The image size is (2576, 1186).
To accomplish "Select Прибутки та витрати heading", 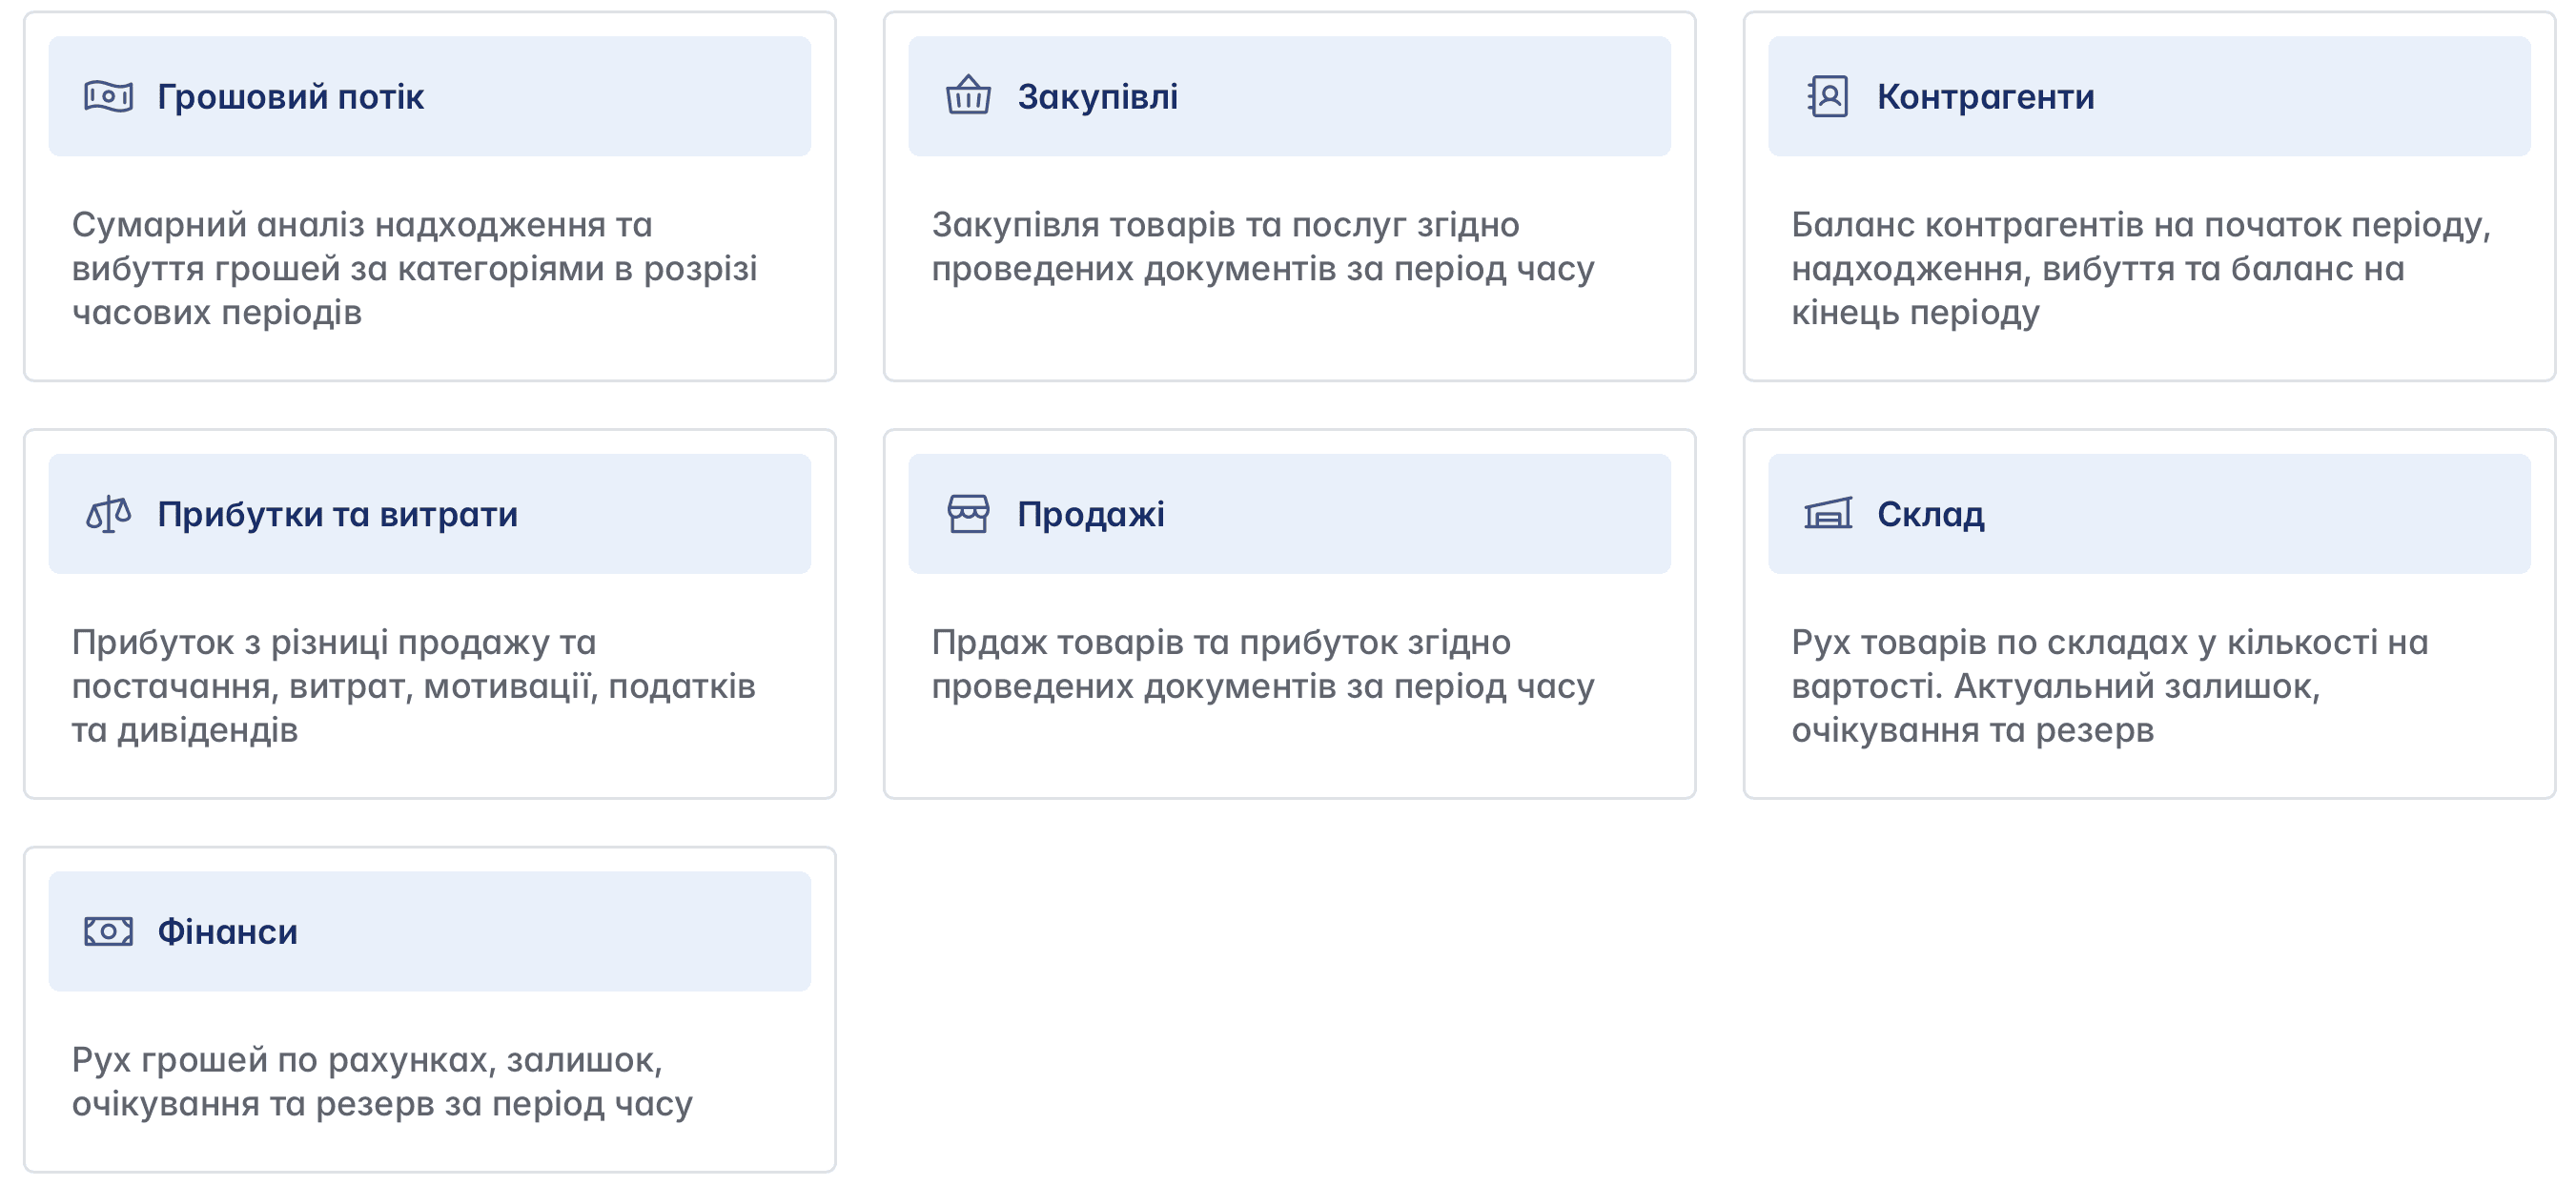I will pyautogui.click(x=337, y=514).
